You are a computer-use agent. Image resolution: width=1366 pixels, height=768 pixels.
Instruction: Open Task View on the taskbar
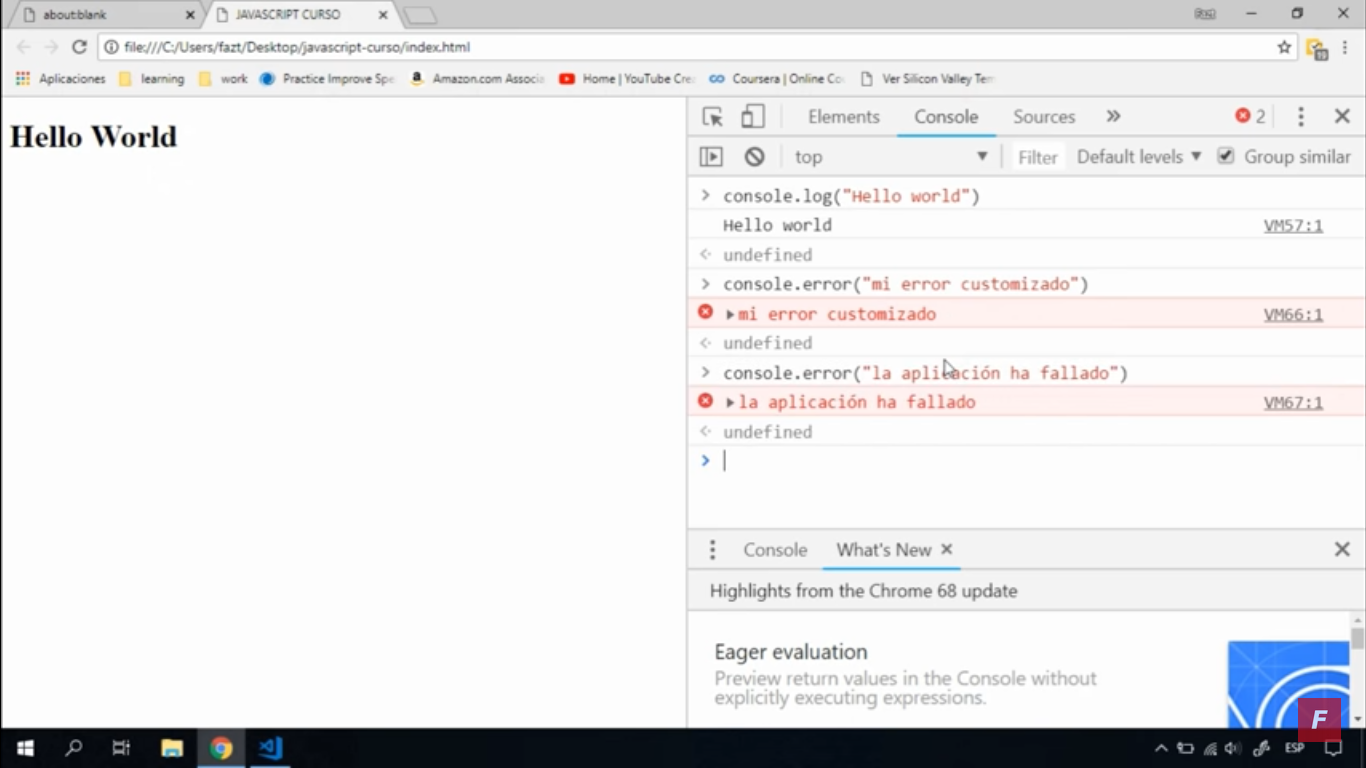click(121, 748)
